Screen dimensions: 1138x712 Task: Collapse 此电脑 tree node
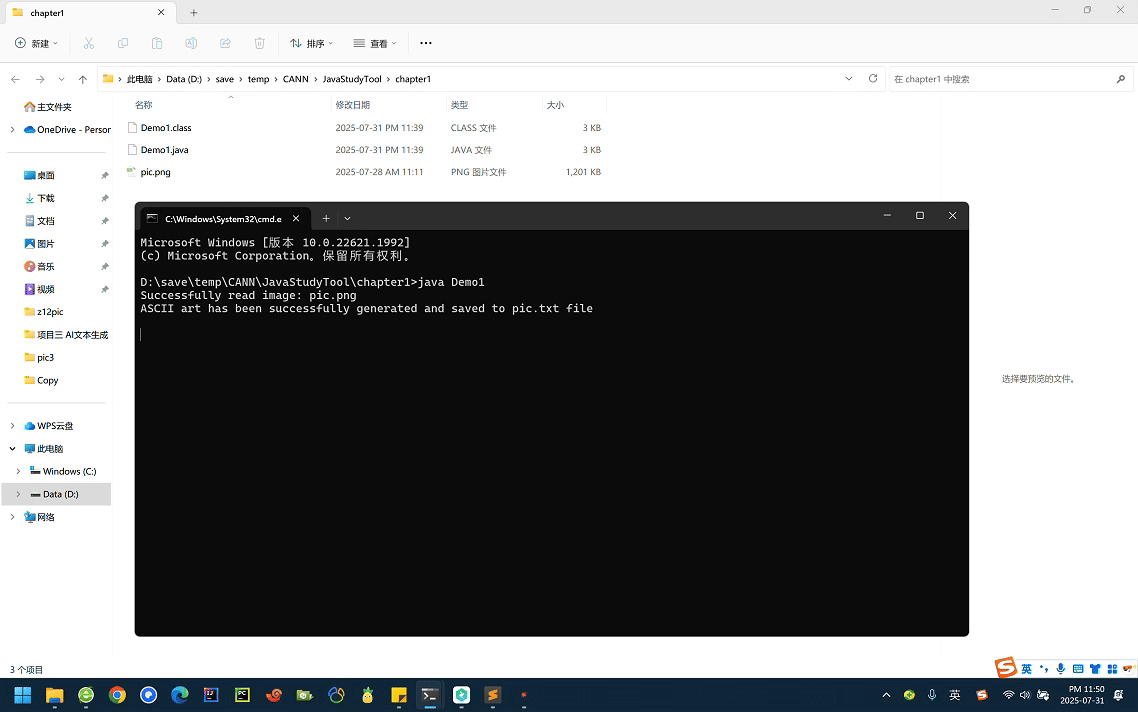[x=12, y=449]
